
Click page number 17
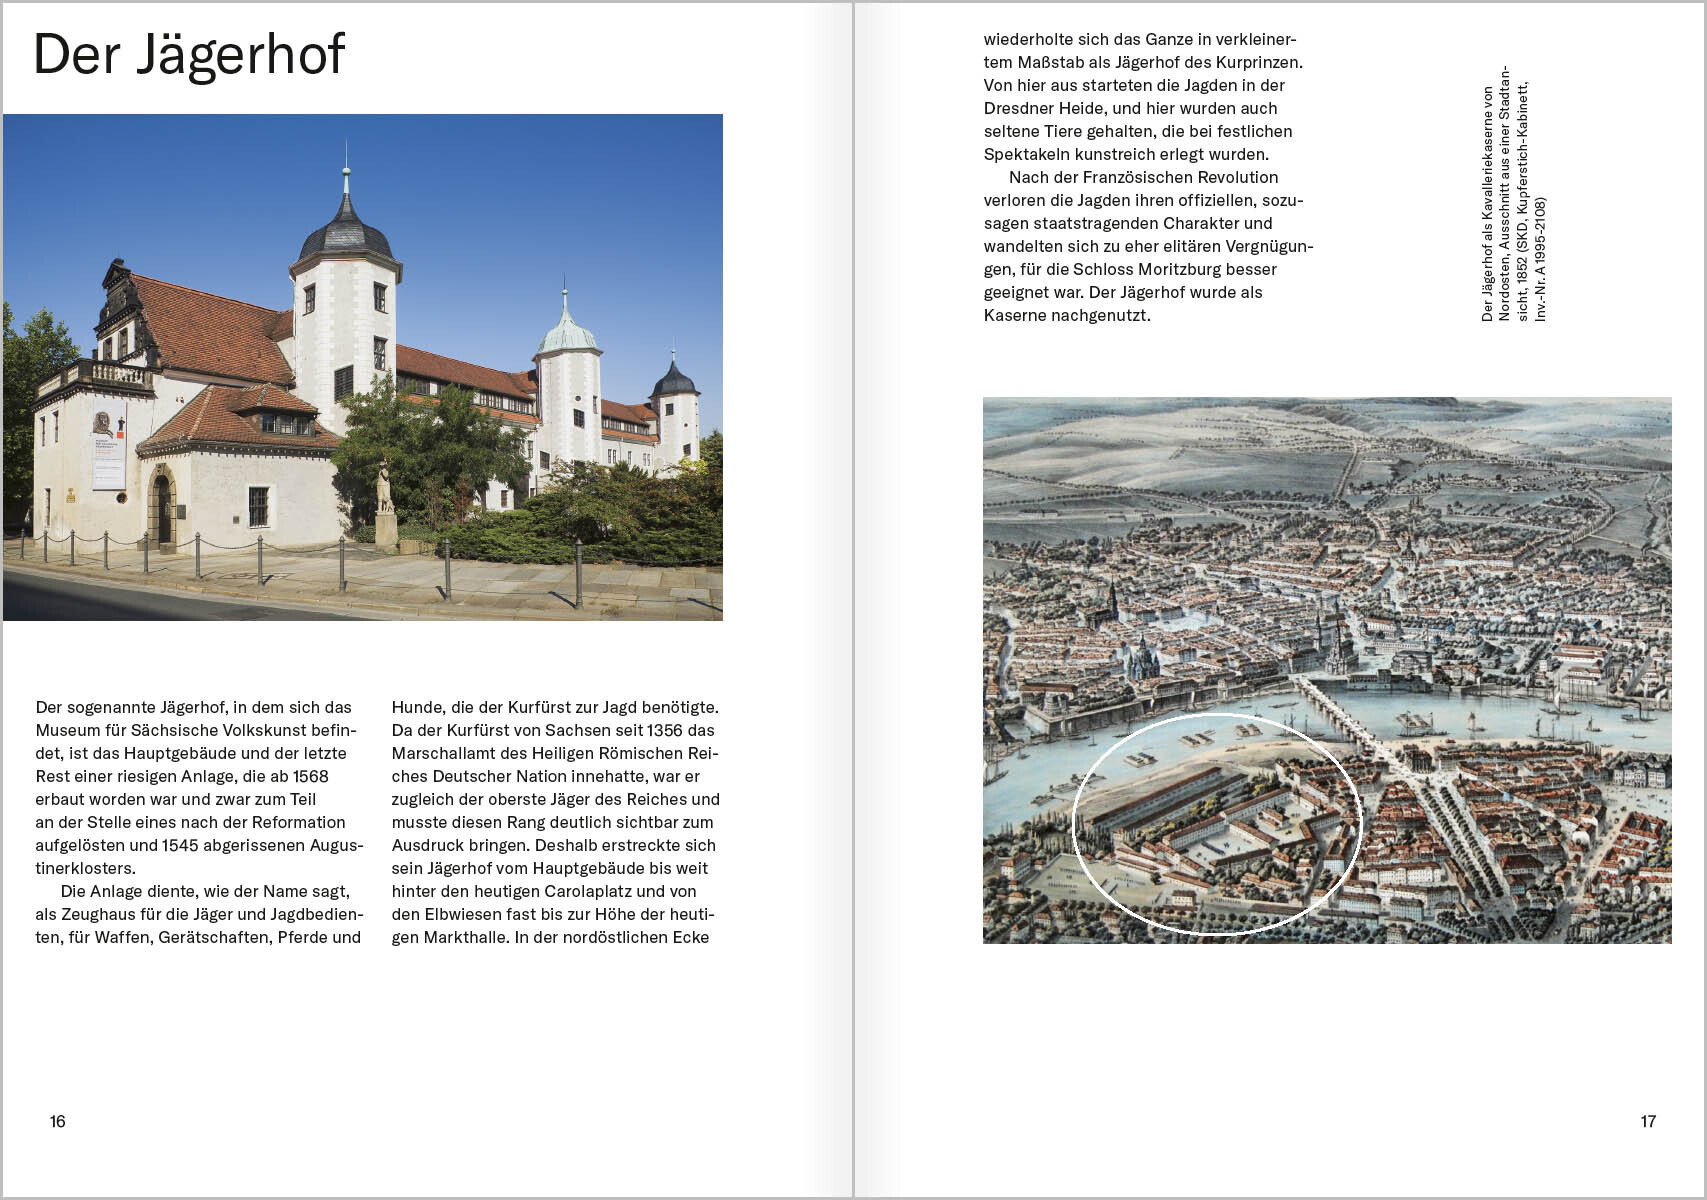(x=1647, y=1121)
